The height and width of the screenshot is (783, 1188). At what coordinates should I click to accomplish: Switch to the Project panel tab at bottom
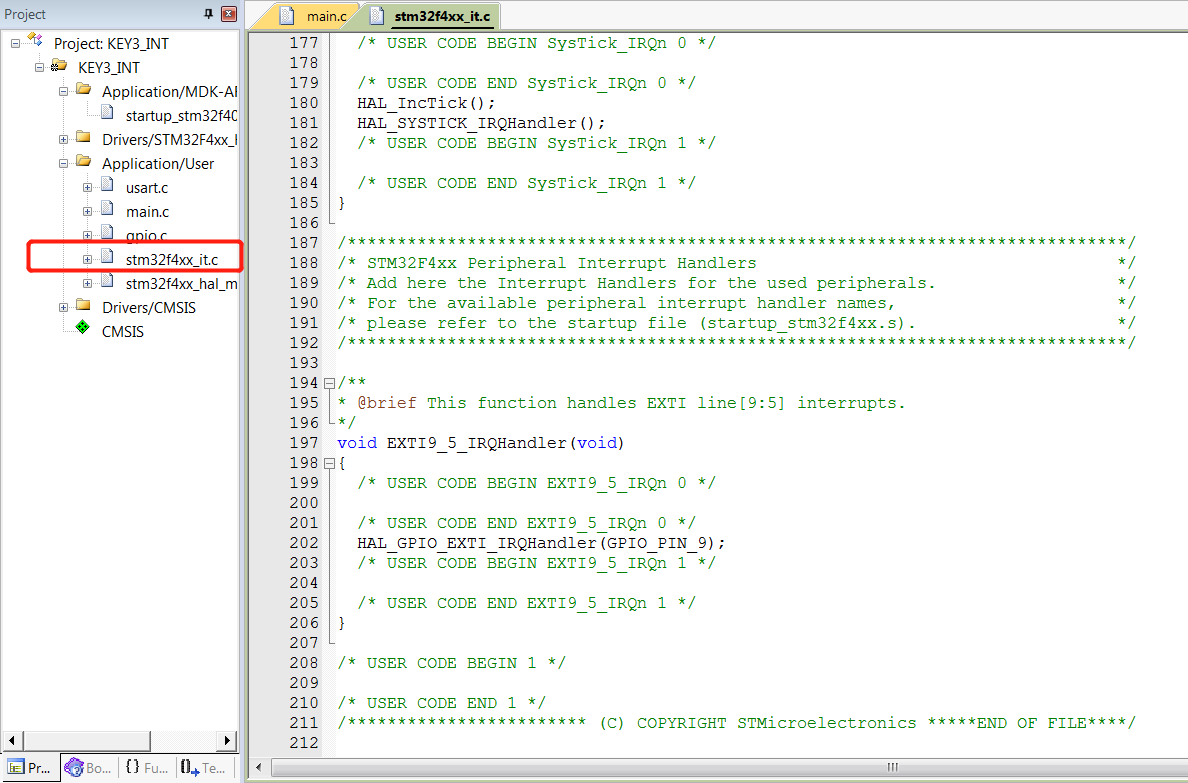[x=29, y=767]
